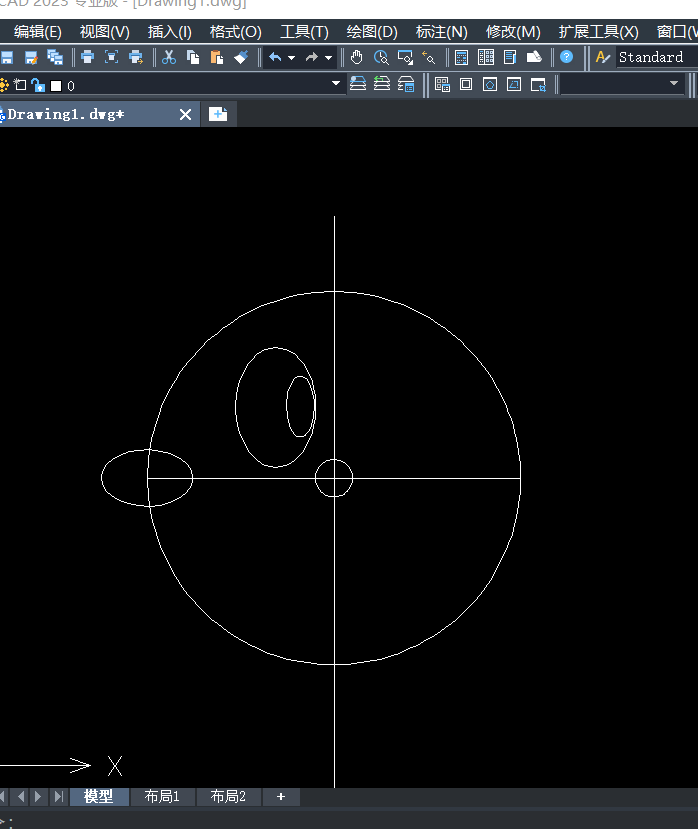Image resolution: width=698 pixels, height=829 pixels.
Task: Open the 扩展工具(X) menu
Action: pos(599,32)
